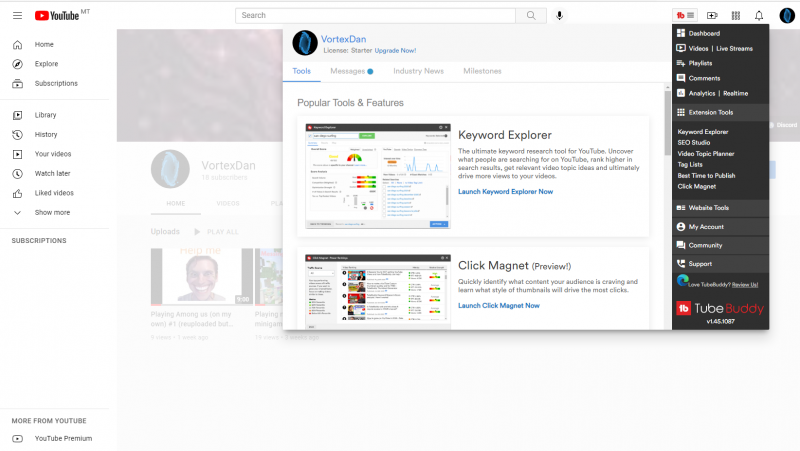Click the voice search microphone icon
The height and width of the screenshot is (451, 800).
point(559,15)
